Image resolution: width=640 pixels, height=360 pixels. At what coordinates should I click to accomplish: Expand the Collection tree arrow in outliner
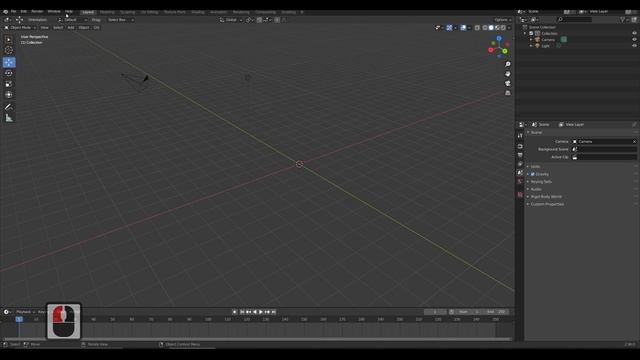click(525, 33)
